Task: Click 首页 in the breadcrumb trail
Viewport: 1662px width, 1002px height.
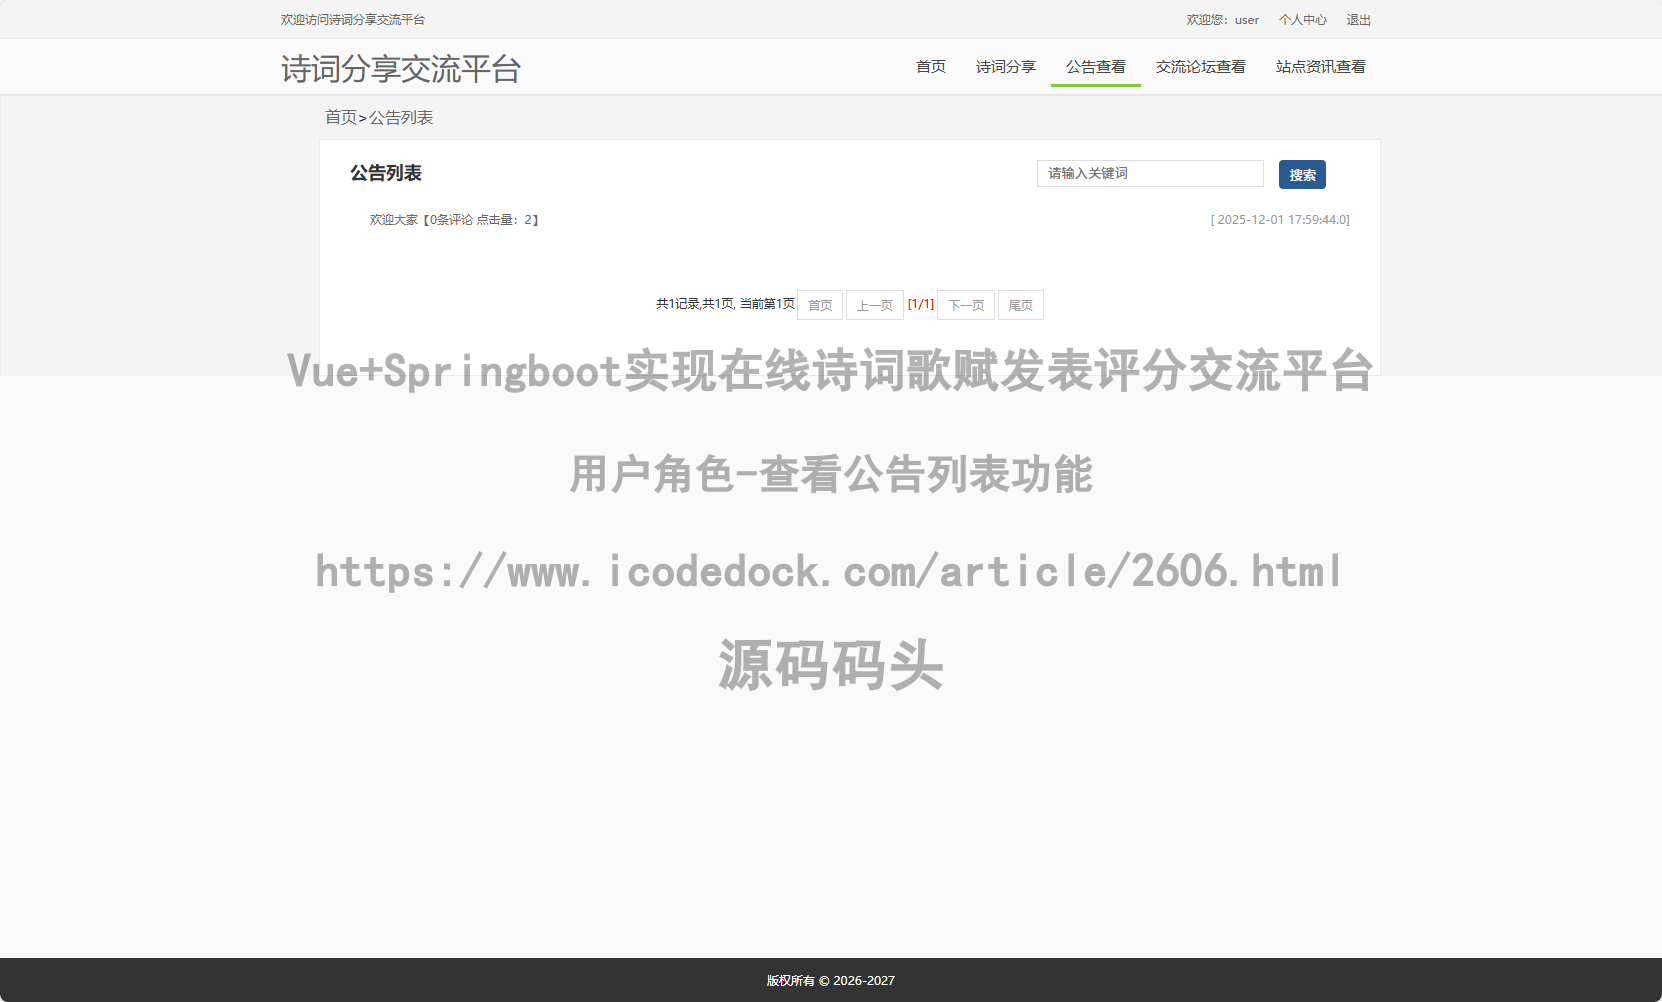Action: [340, 118]
